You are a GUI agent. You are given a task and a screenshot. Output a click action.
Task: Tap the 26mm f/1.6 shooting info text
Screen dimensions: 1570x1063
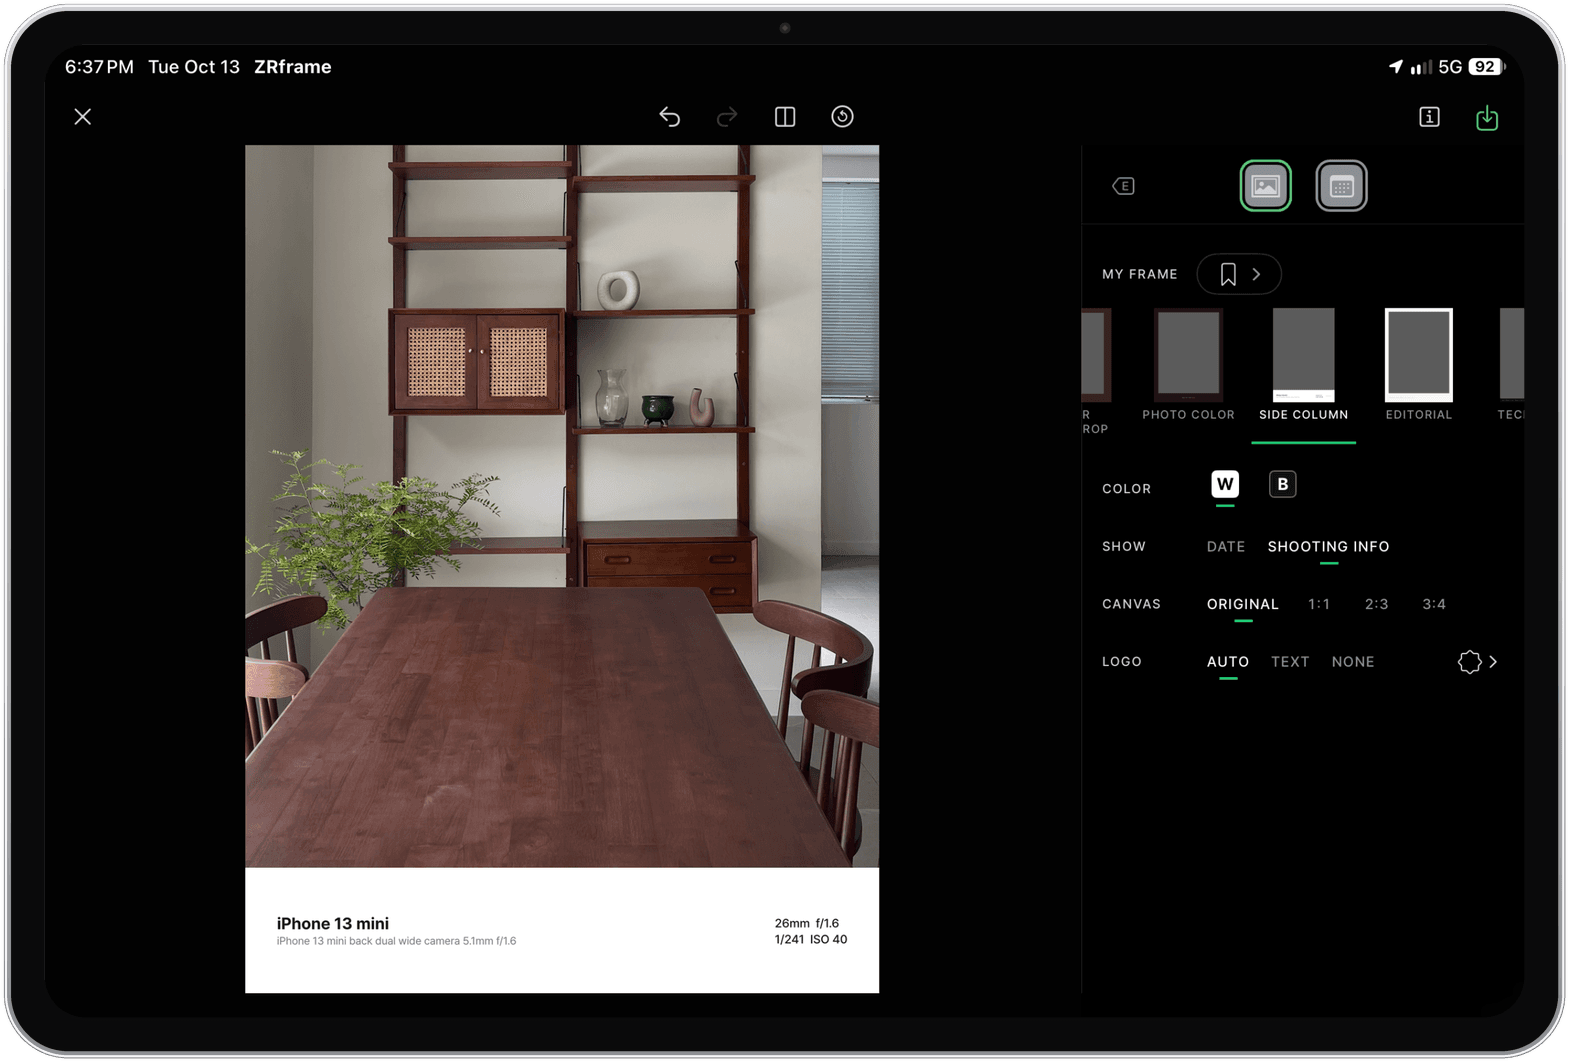[x=807, y=924]
